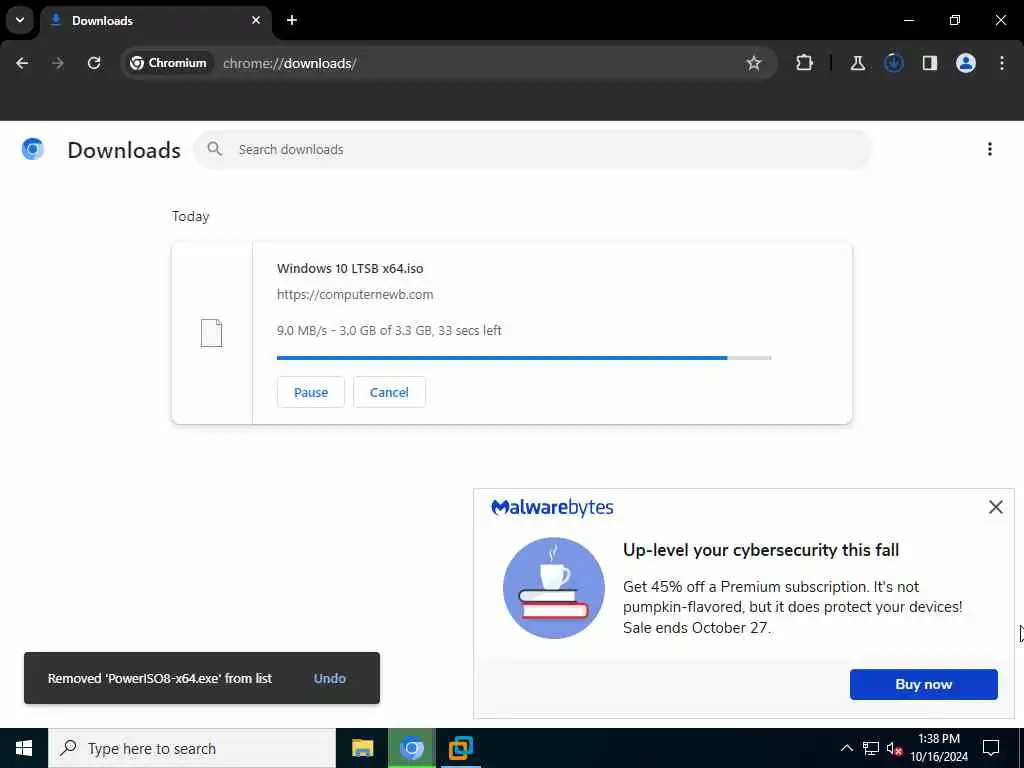
Task: Open the https://computernewb.com link
Action: coord(355,295)
